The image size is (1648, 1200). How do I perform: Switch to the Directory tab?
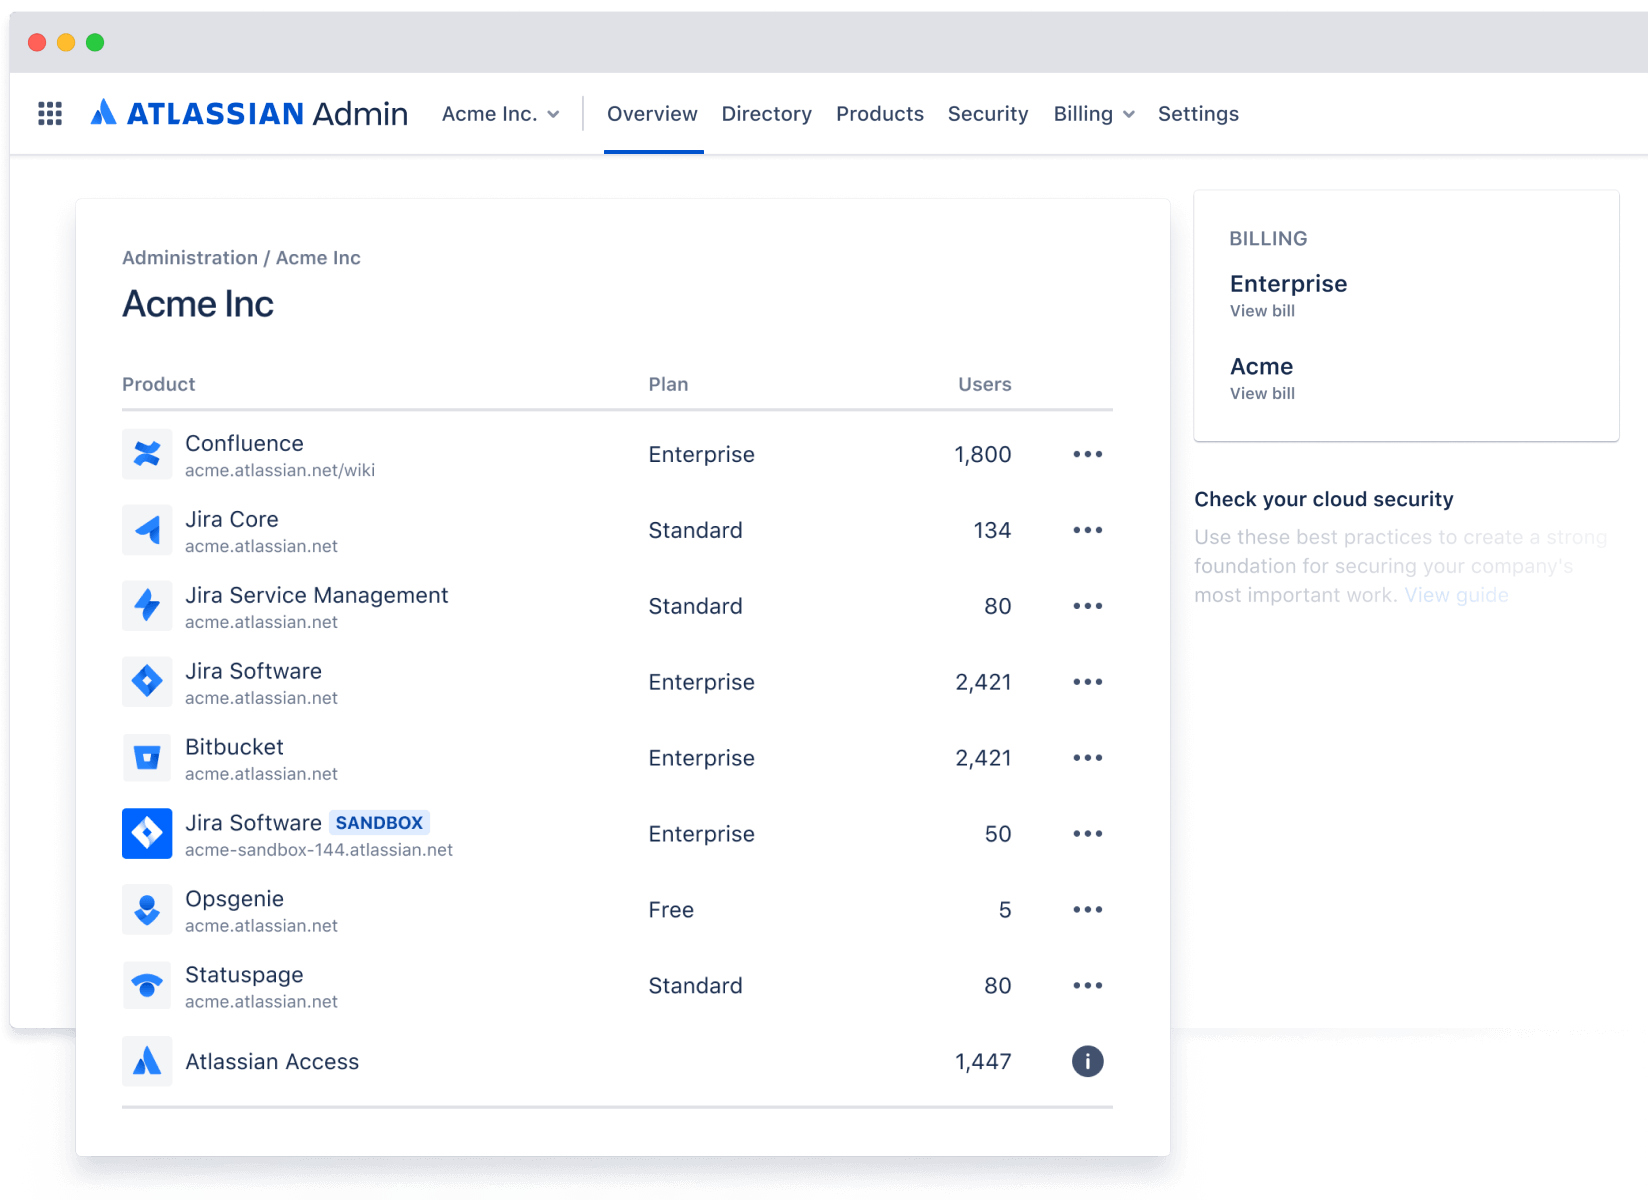click(x=766, y=114)
